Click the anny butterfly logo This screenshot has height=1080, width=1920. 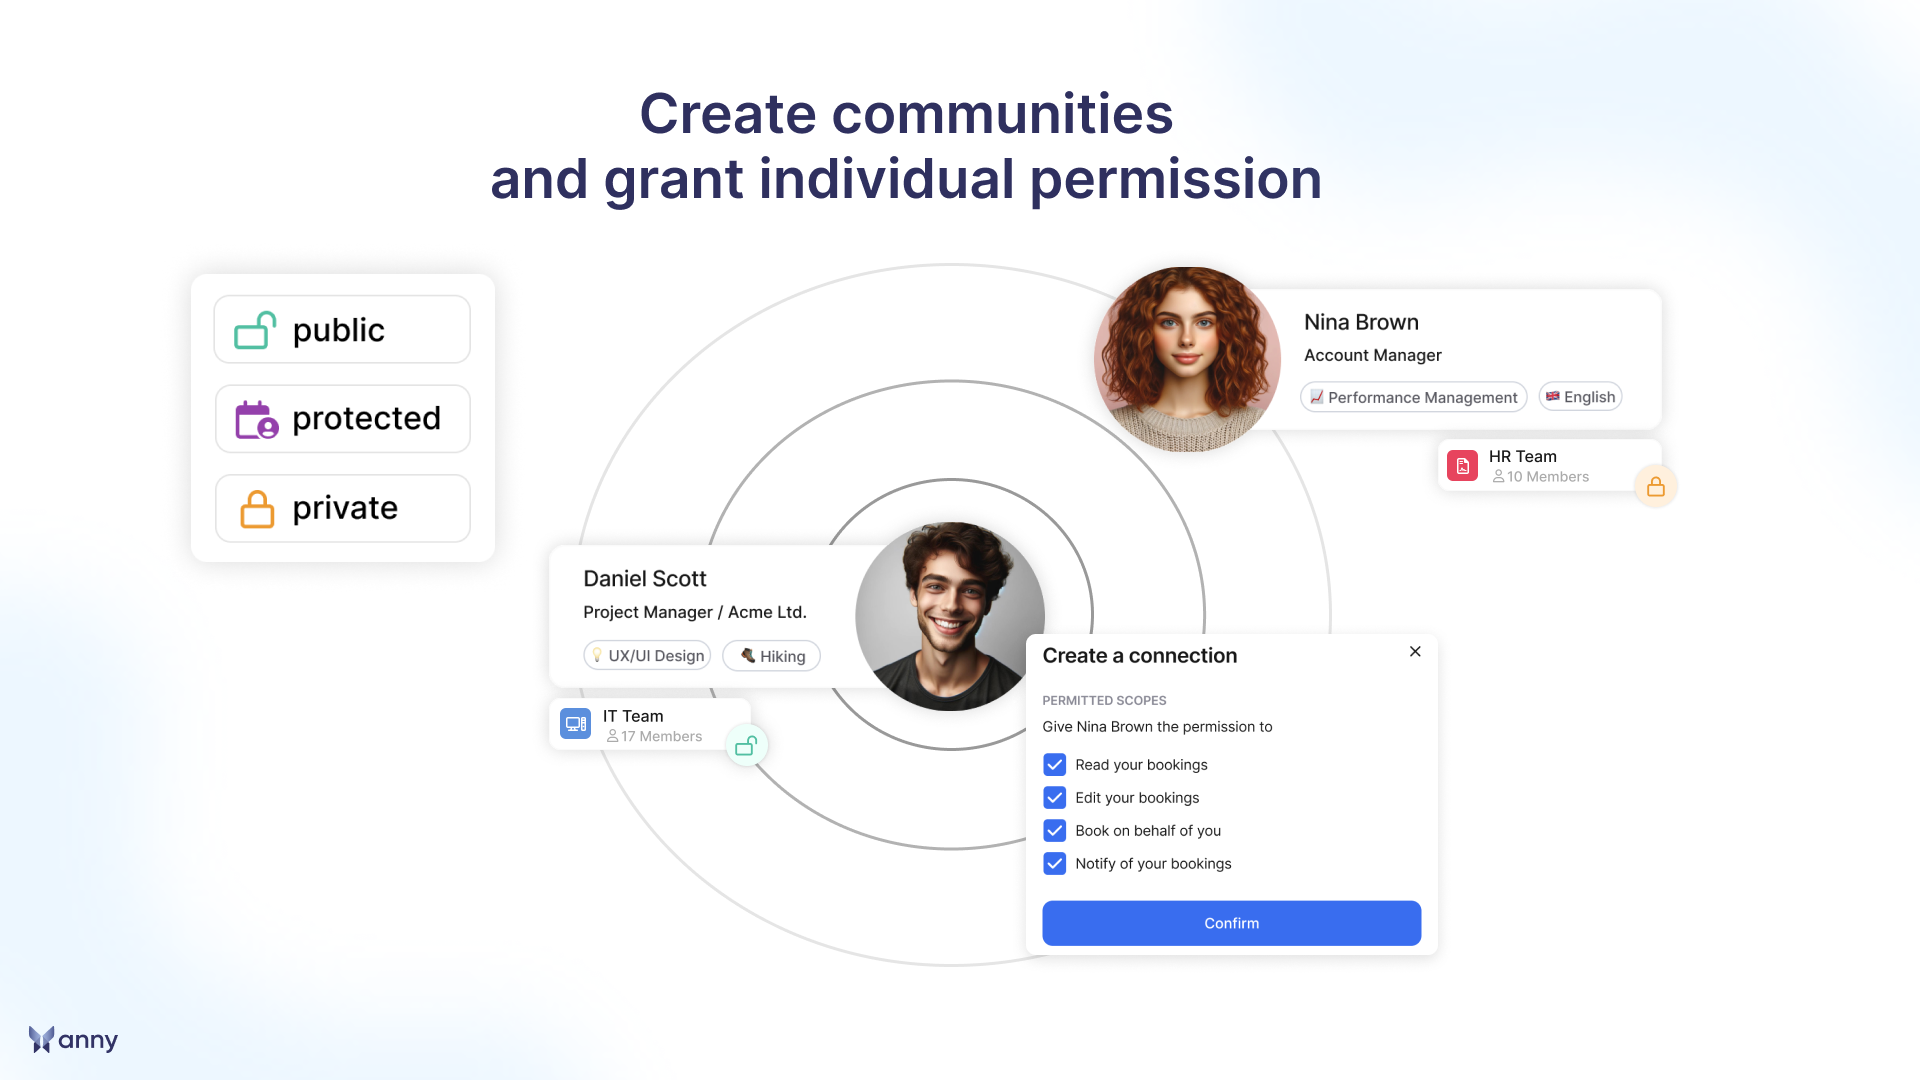coord(42,1040)
